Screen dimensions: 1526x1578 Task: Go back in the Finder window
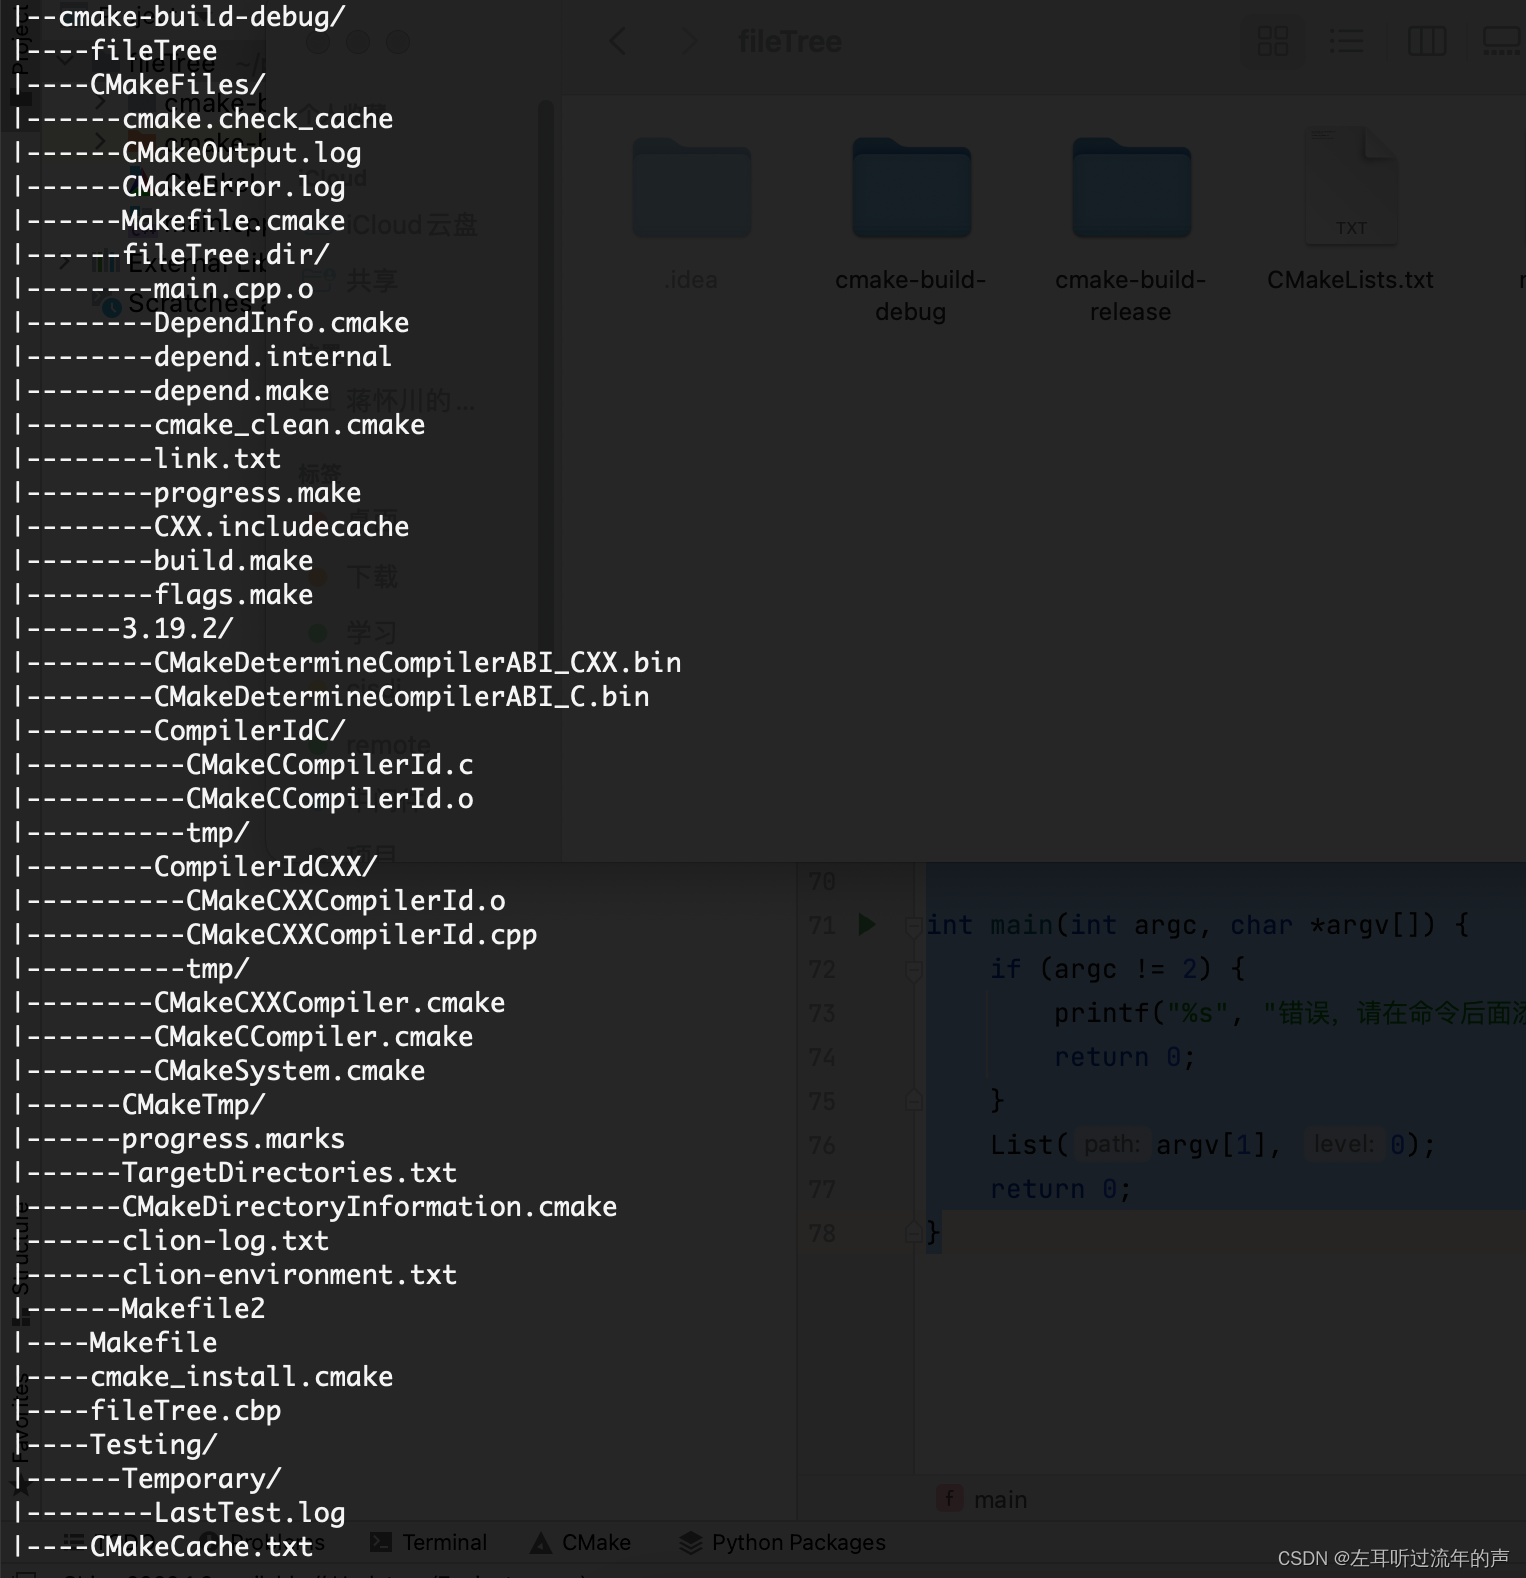click(618, 42)
